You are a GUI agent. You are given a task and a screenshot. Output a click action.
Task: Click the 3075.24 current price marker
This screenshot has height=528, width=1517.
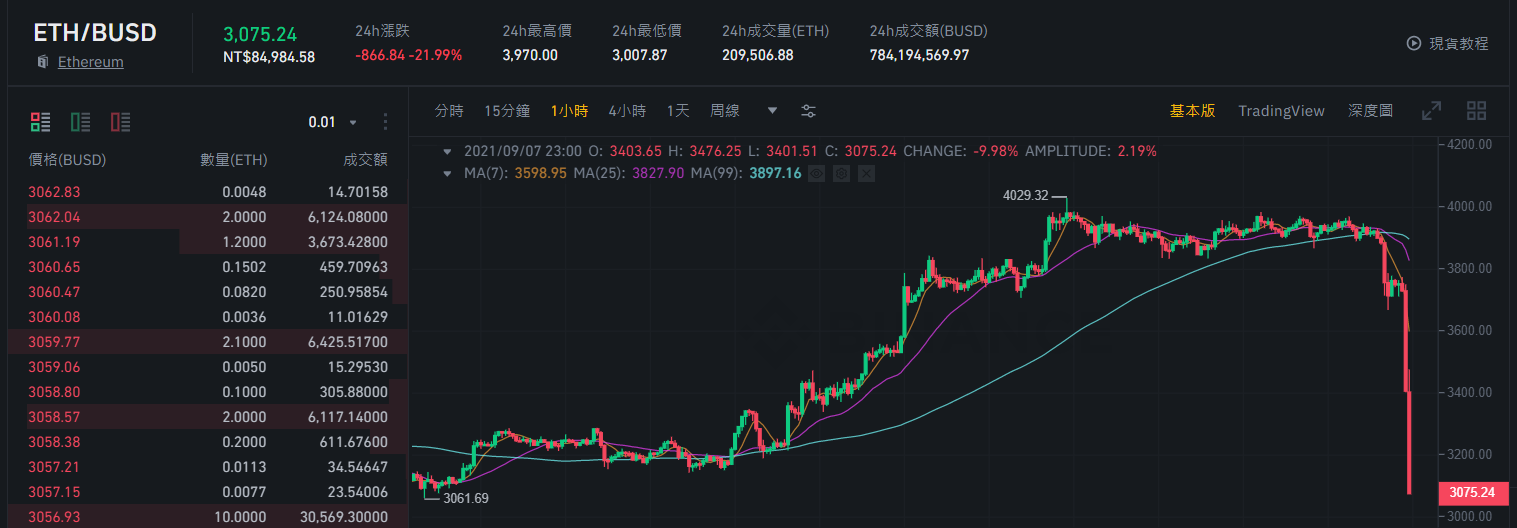click(1472, 492)
